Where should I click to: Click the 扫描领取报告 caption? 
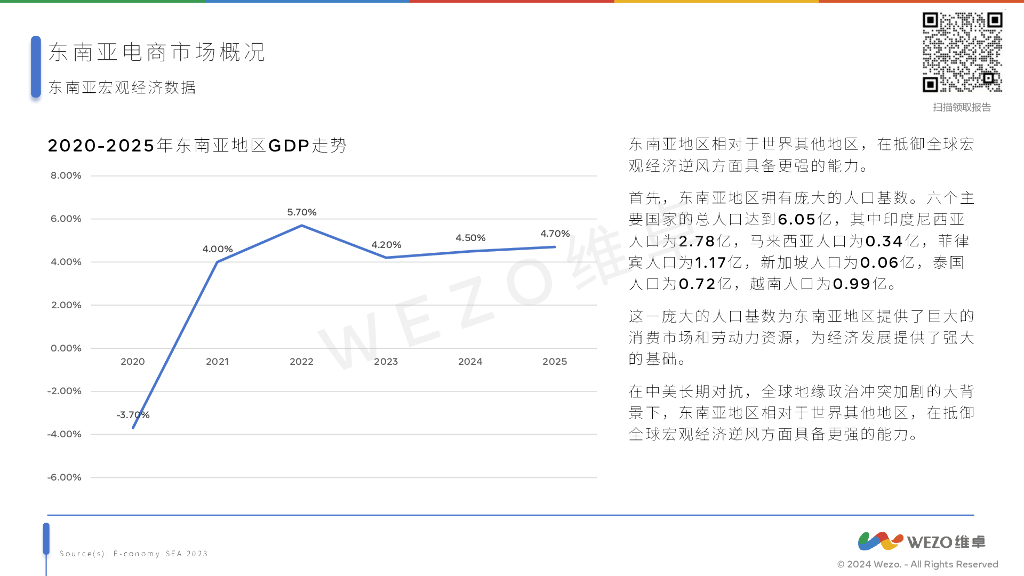962,107
